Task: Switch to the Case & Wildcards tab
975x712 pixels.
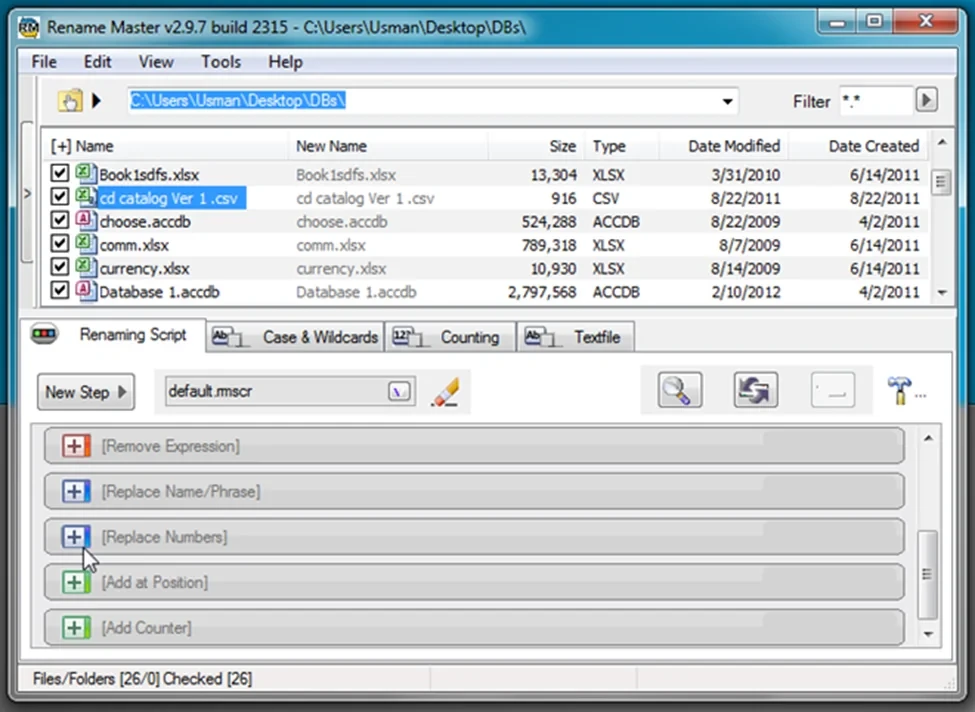Action: click(x=296, y=337)
